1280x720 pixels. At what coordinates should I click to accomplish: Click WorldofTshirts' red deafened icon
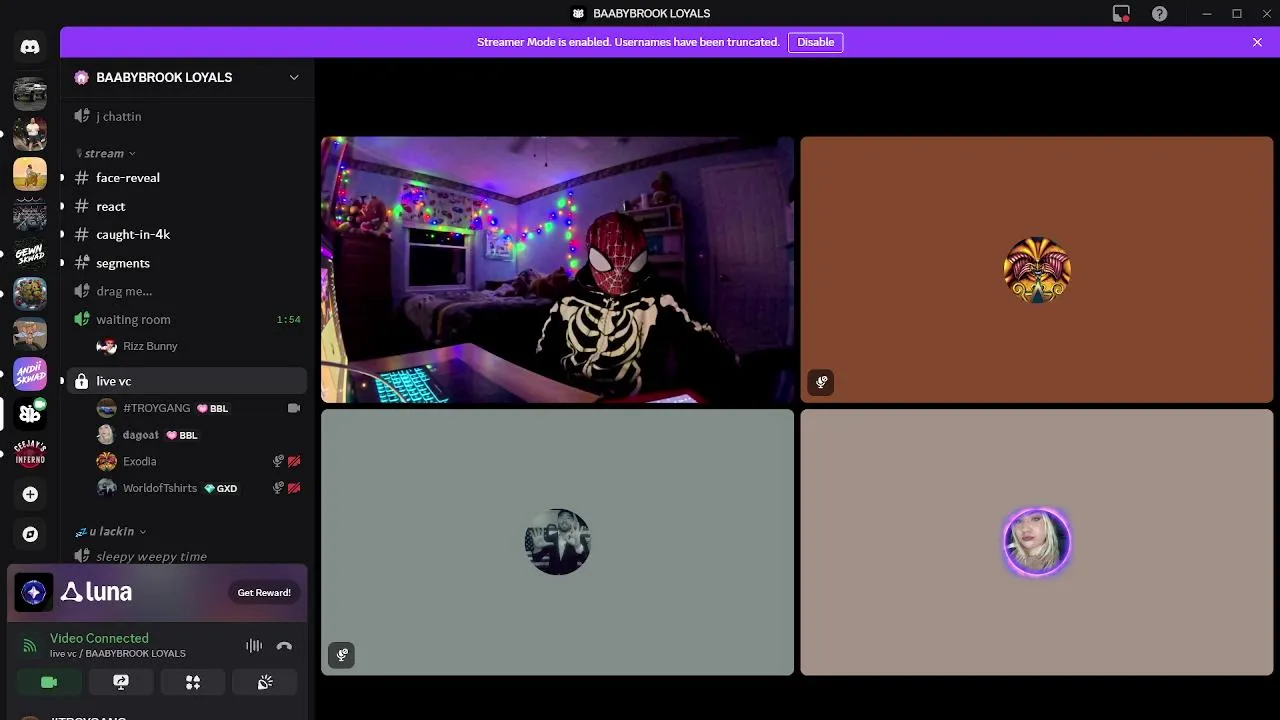pos(294,488)
